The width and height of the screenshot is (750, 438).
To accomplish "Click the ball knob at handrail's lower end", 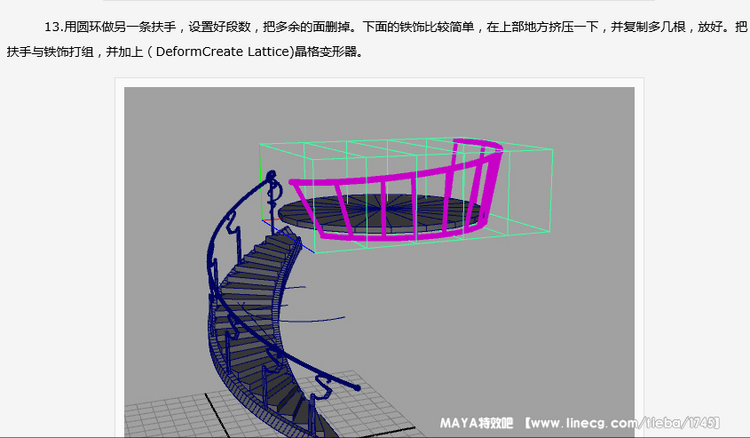I will click(355, 385).
